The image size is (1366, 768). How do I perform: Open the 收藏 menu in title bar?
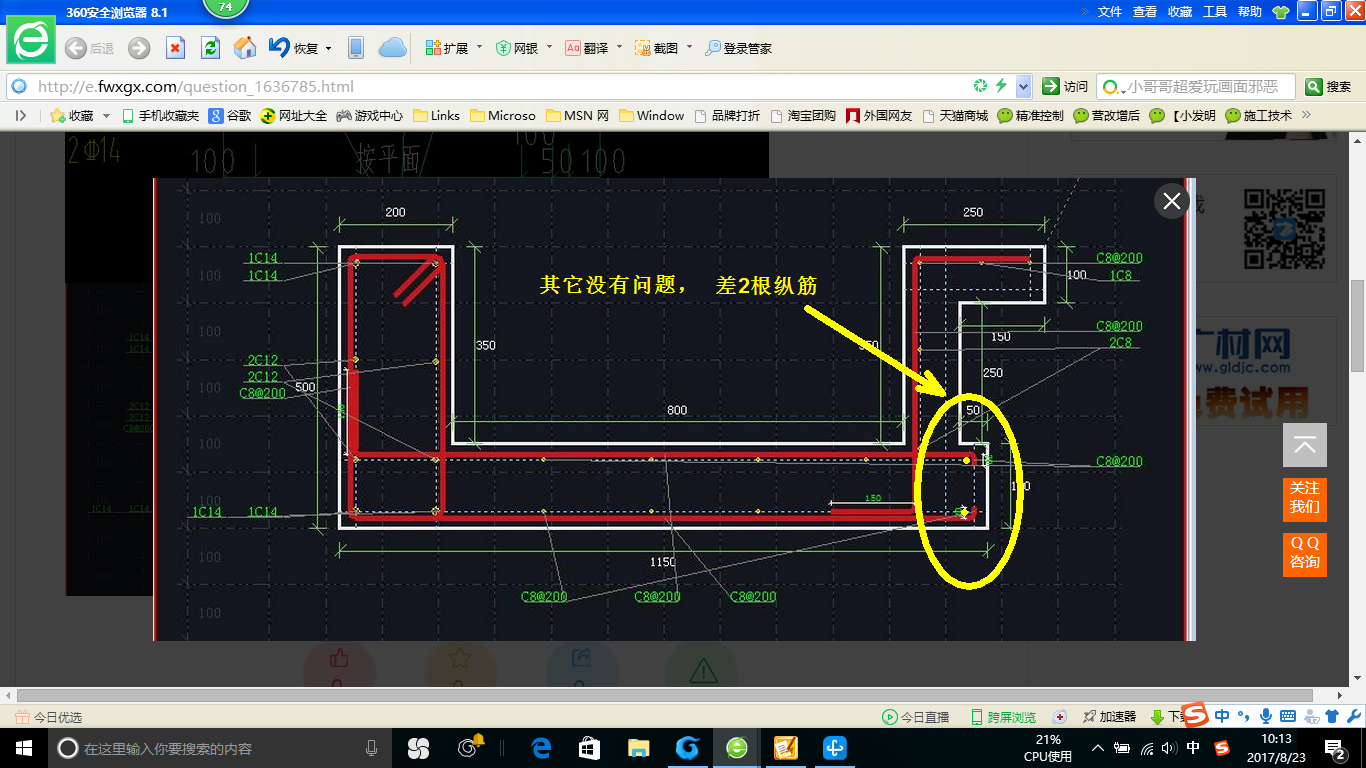pyautogui.click(x=1180, y=12)
